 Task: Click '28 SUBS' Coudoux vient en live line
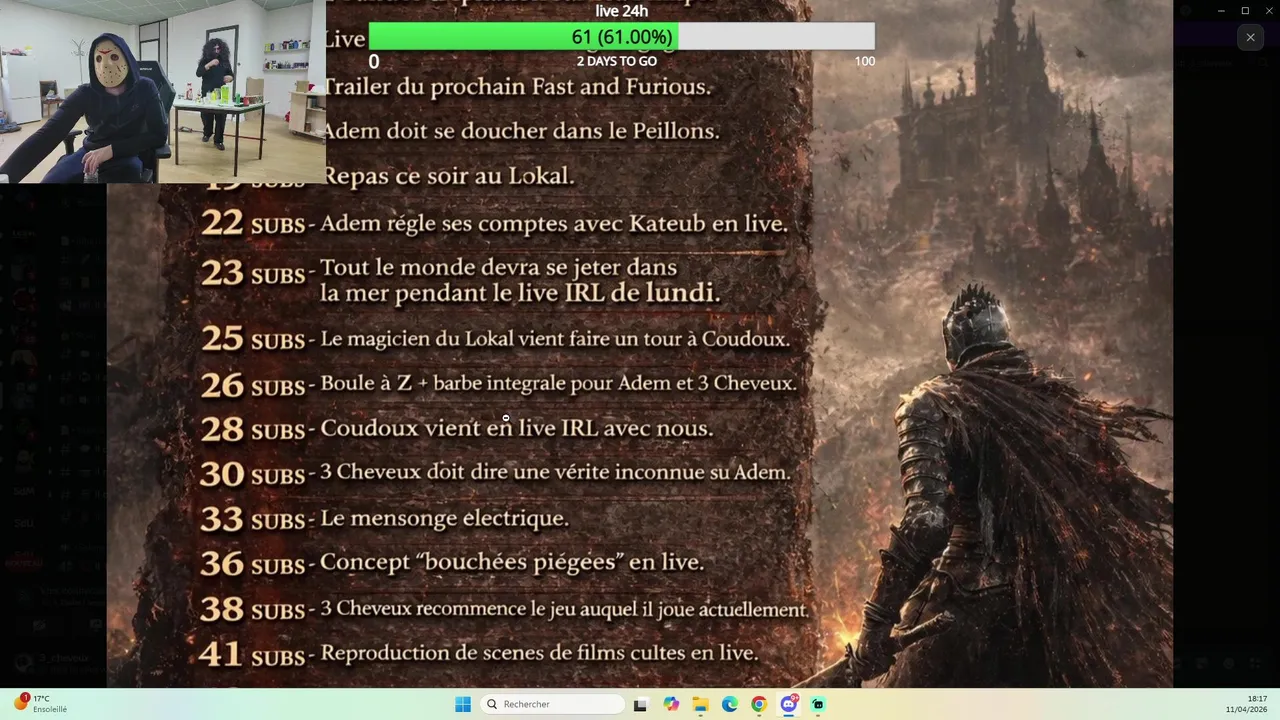(457, 429)
